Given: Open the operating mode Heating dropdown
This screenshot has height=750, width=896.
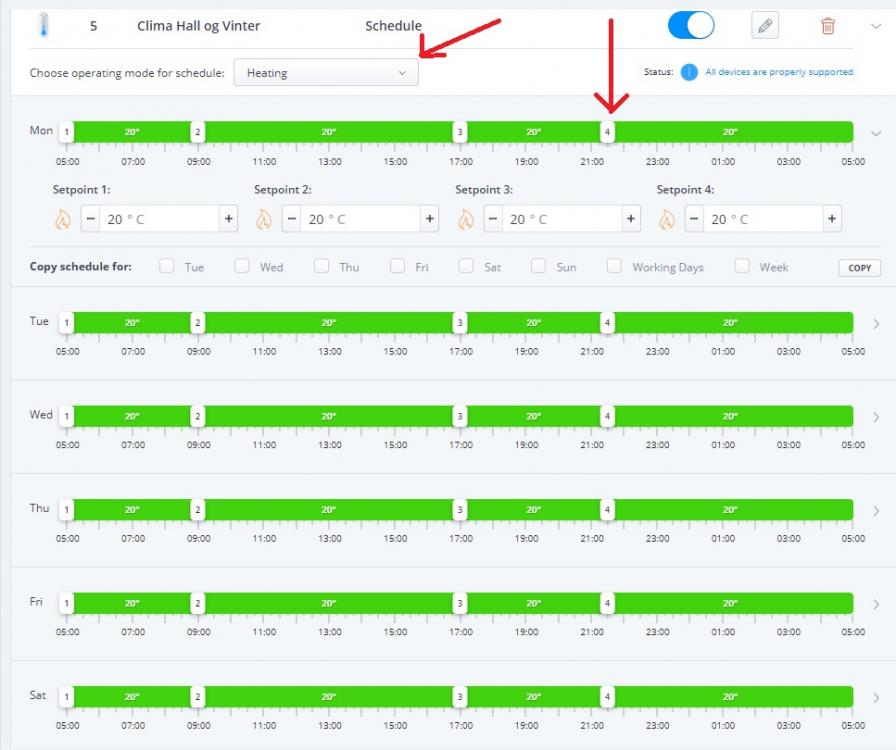Looking at the screenshot, I should point(326,73).
